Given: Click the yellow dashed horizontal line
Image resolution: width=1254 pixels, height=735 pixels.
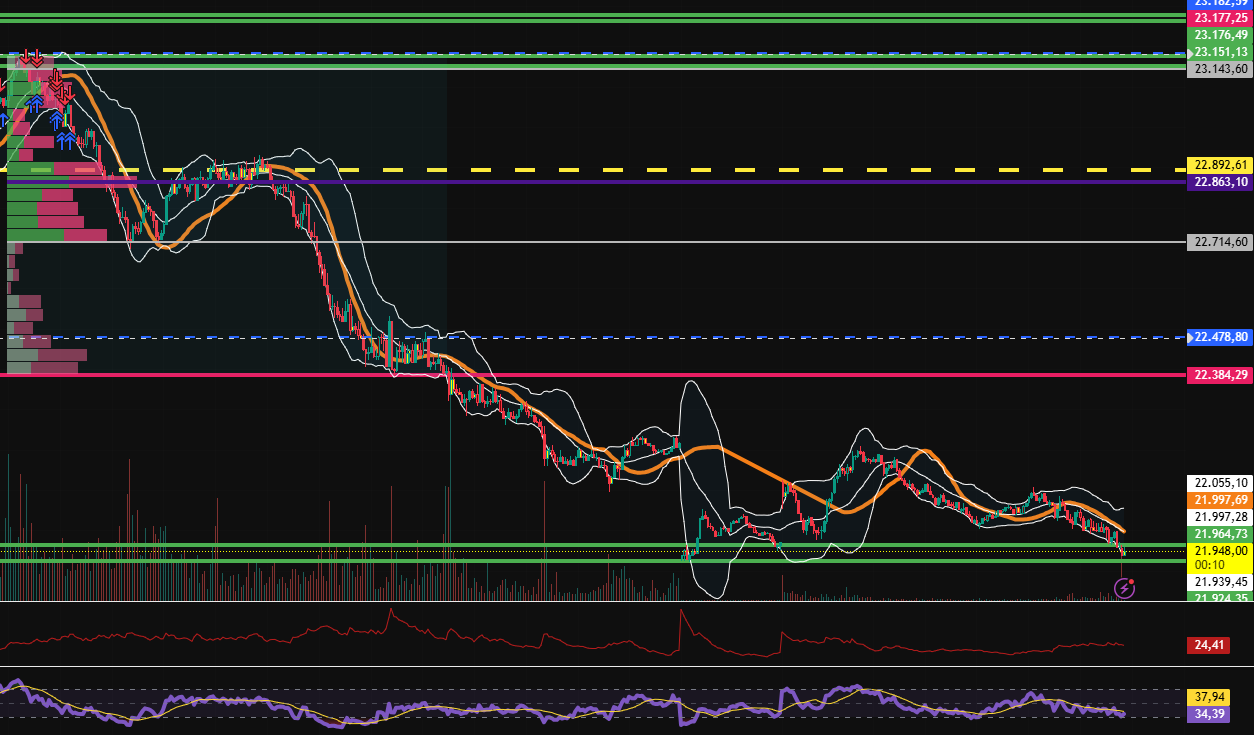Looking at the screenshot, I should click(x=700, y=170).
